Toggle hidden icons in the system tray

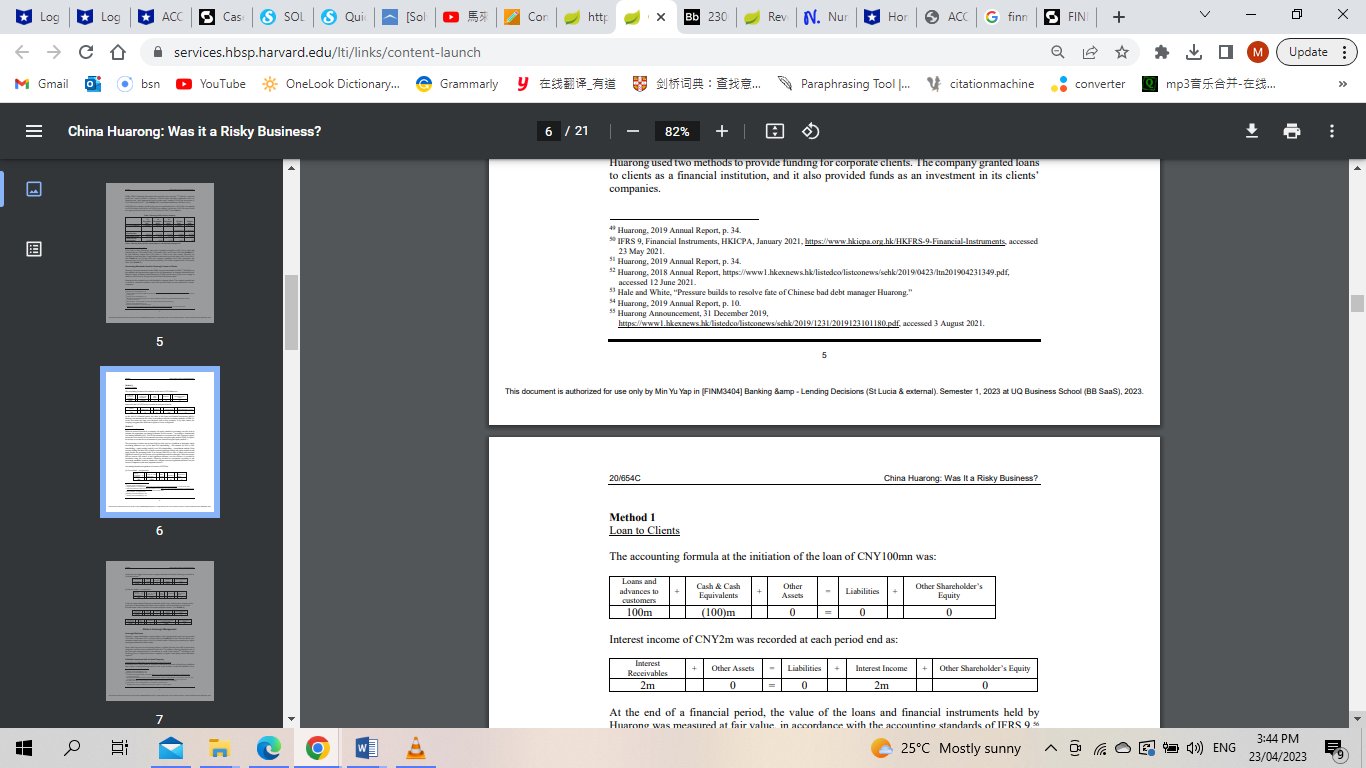pyautogui.click(x=1049, y=748)
